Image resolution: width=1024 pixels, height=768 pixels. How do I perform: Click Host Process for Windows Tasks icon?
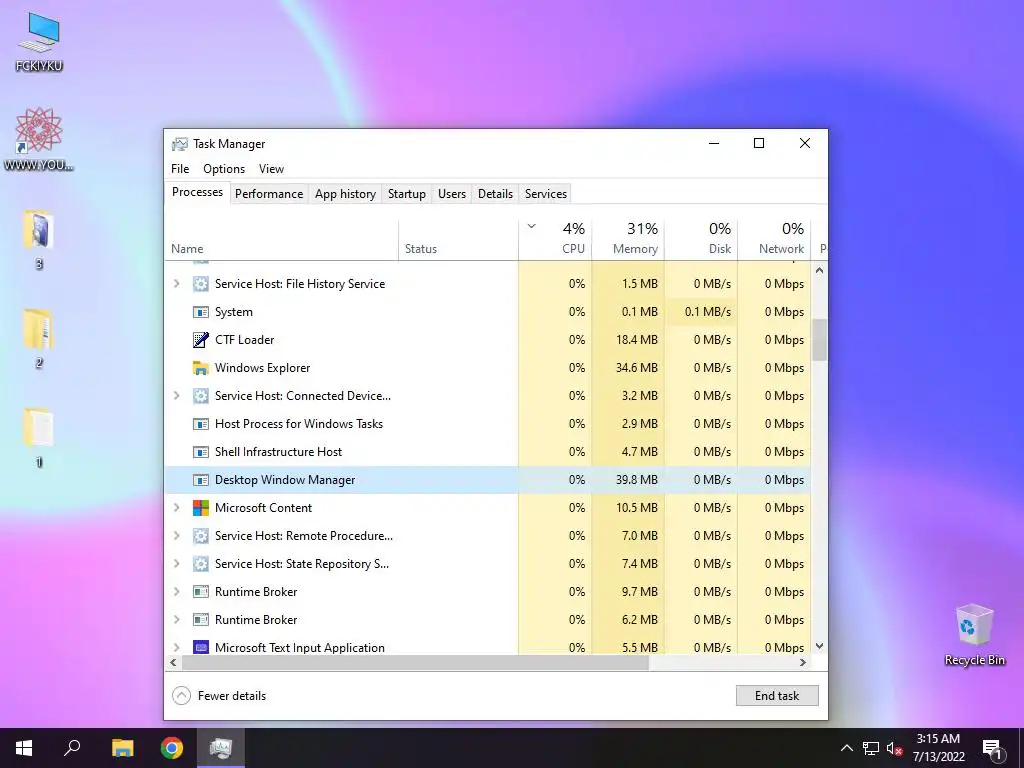pyautogui.click(x=200, y=424)
